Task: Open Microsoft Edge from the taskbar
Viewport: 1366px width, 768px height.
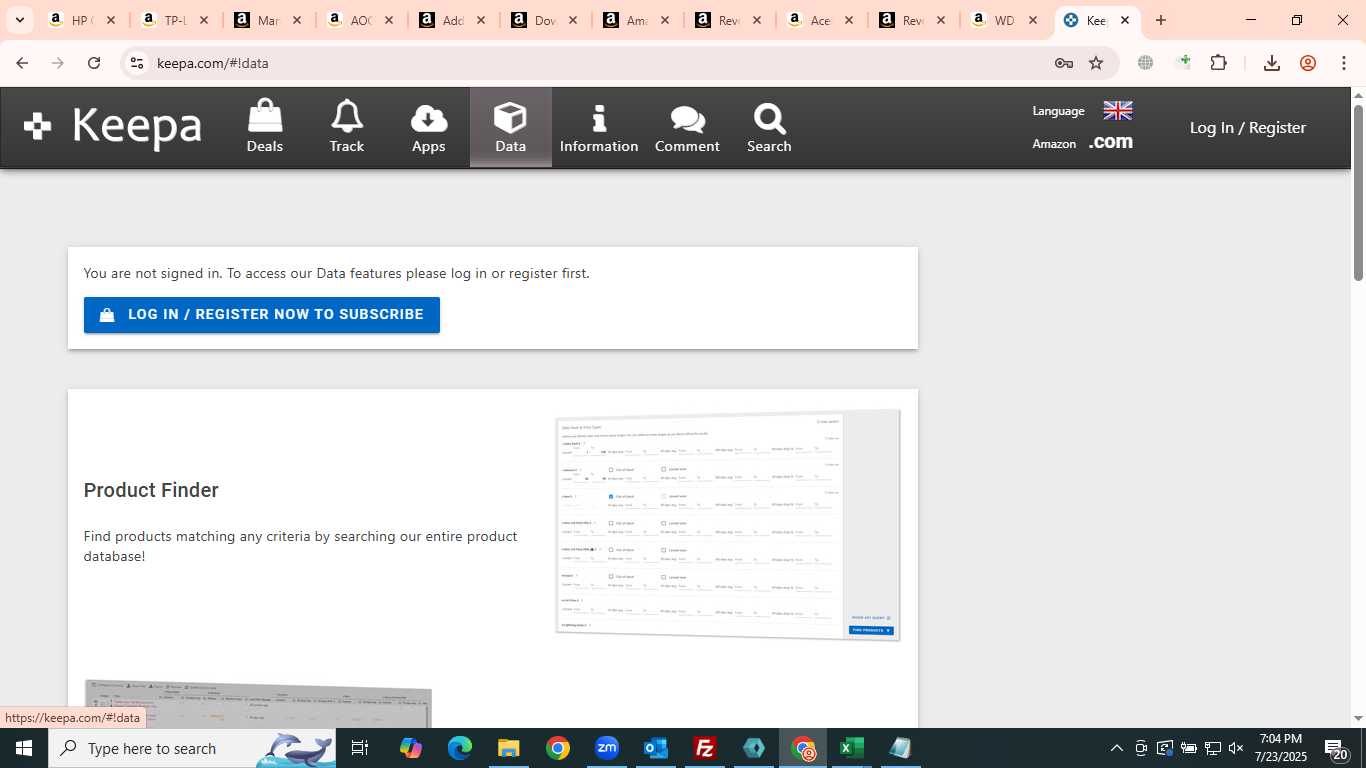Action: coord(460,748)
